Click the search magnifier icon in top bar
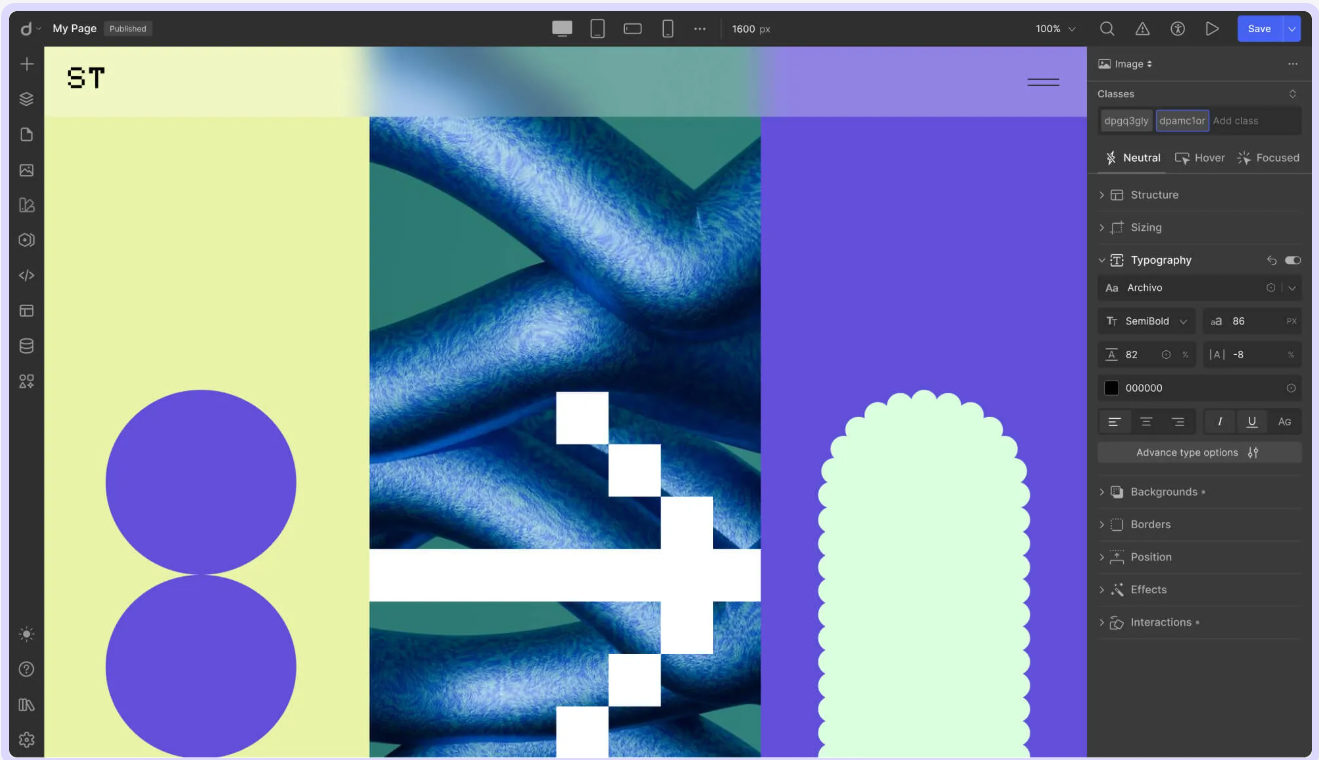 [x=1107, y=29]
